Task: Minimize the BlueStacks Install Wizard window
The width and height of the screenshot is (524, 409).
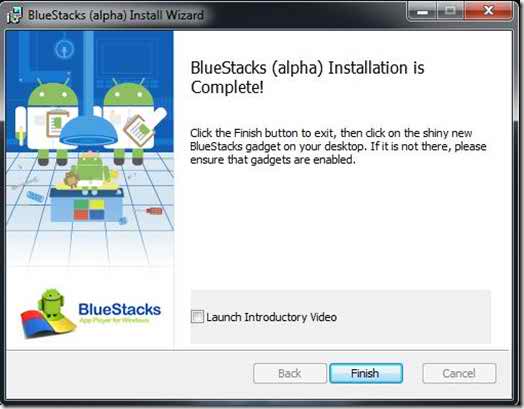Action: coord(422,12)
